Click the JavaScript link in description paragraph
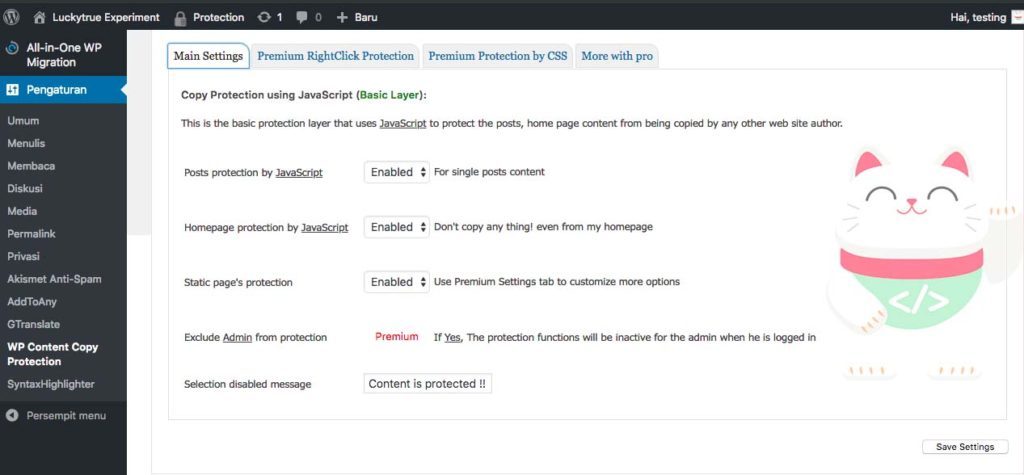 point(403,123)
